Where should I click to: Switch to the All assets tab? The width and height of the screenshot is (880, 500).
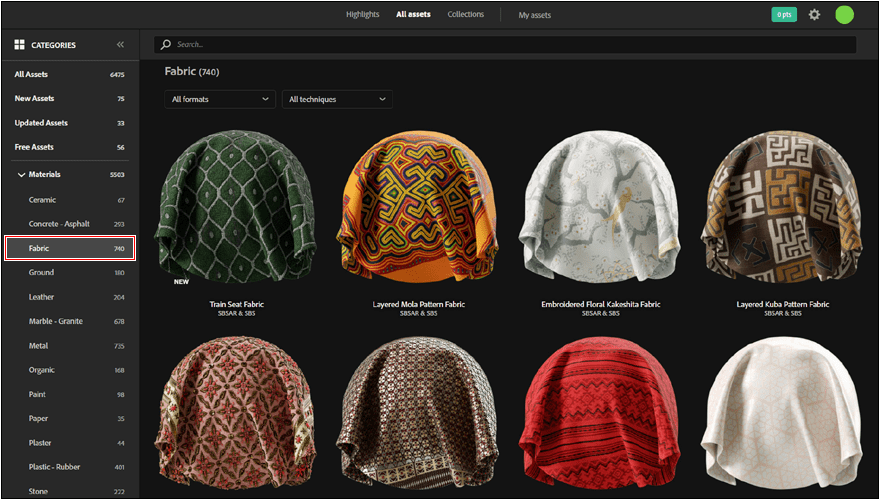(x=414, y=15)
